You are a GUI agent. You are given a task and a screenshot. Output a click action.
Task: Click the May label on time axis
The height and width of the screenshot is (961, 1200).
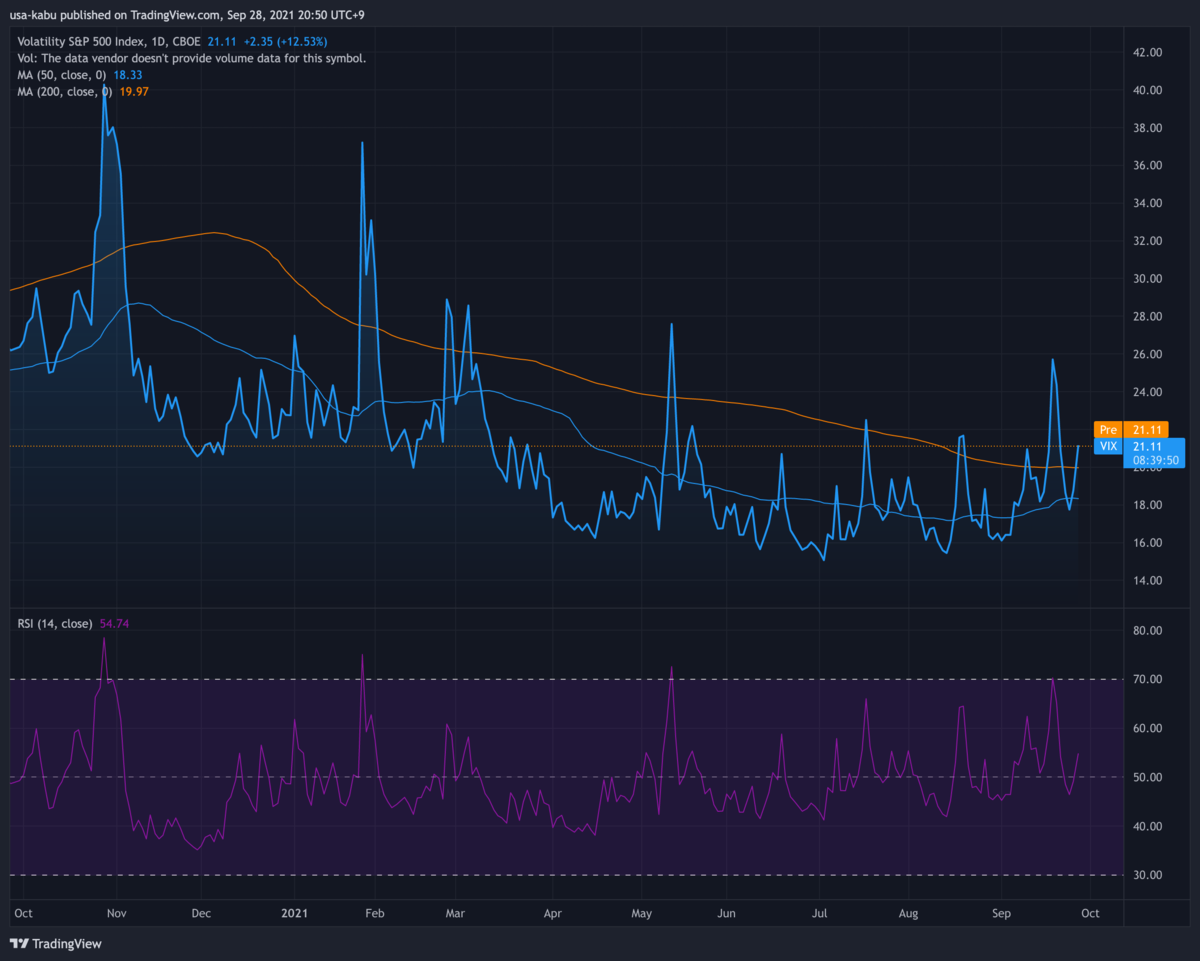coord(642,914)
